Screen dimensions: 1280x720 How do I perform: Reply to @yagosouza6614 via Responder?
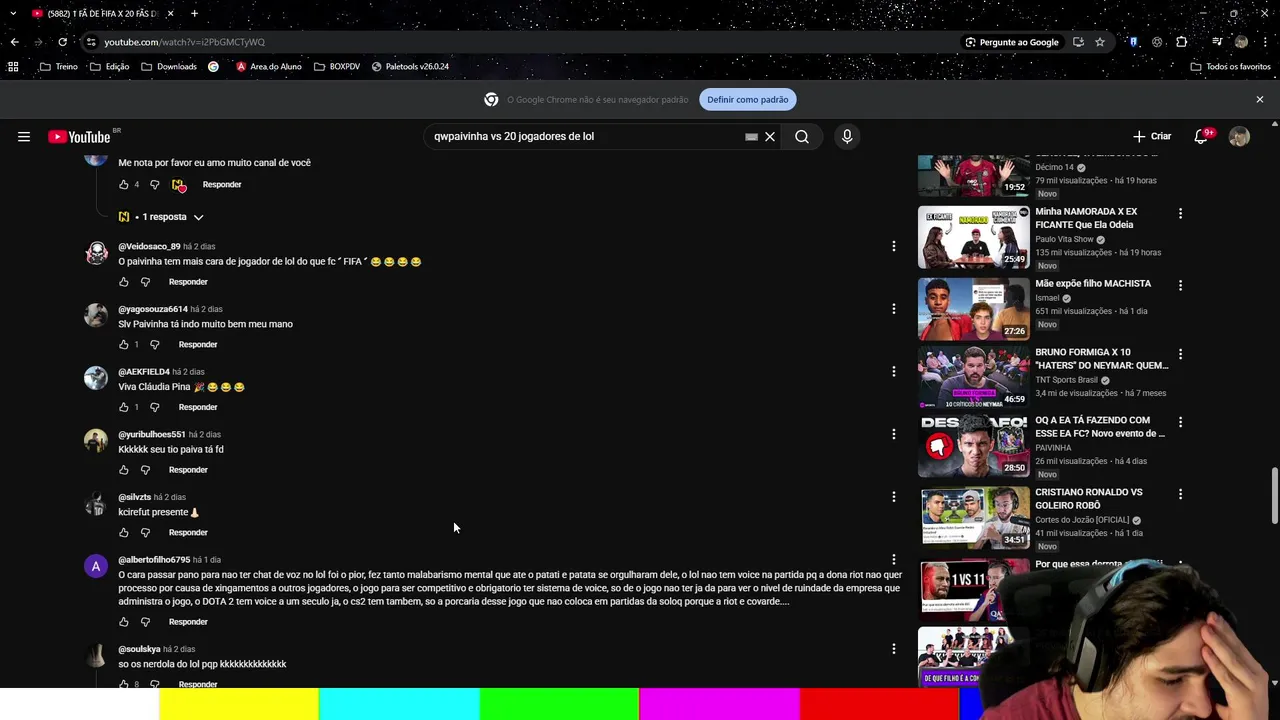tap(198, 345)
